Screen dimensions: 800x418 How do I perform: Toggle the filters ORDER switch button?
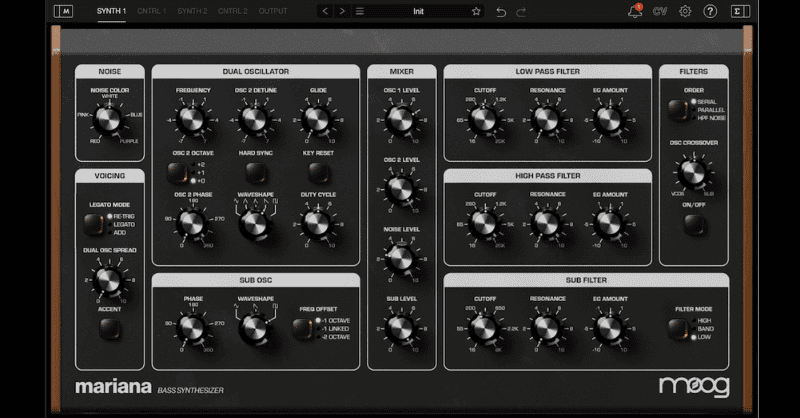(678, 109)
